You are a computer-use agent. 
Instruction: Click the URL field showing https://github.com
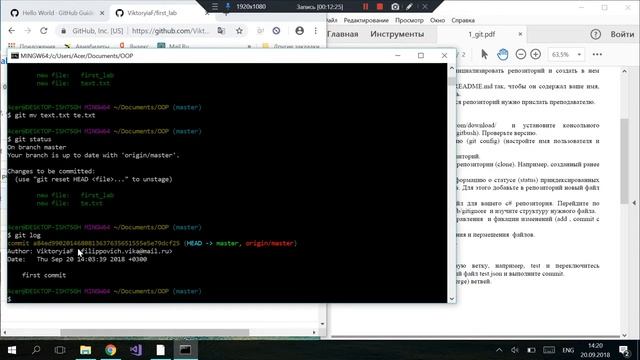(171, 31)
